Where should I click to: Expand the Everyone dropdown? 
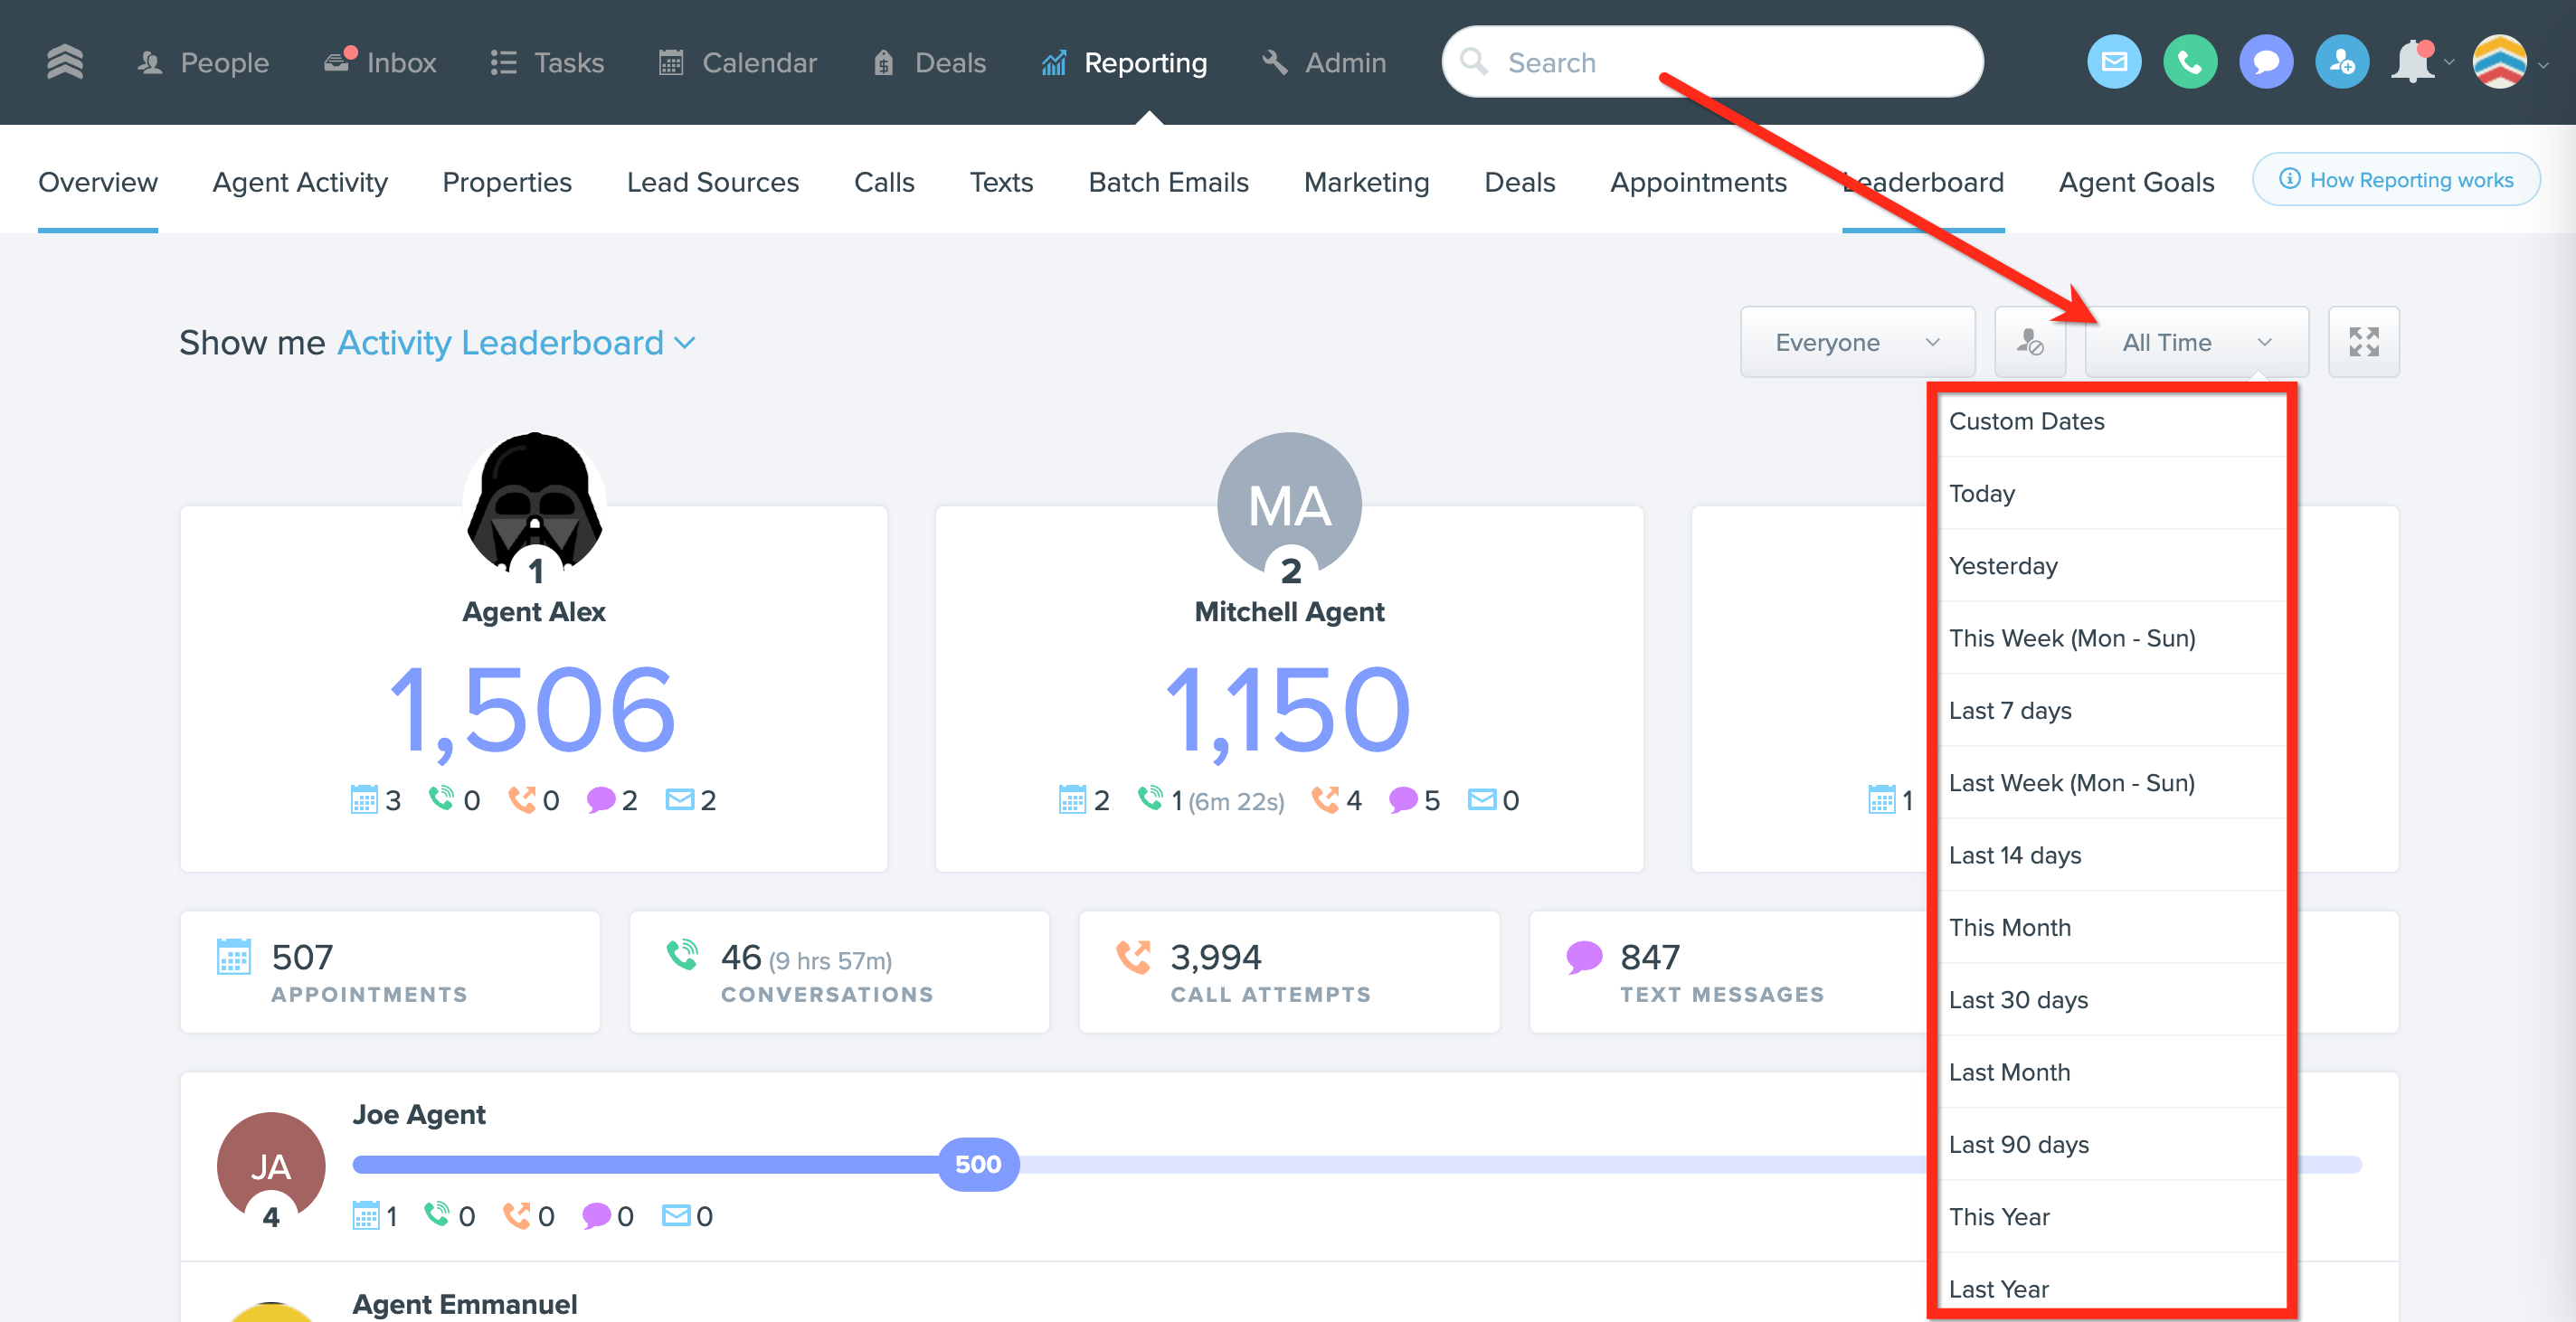(x=1856, y=342)
